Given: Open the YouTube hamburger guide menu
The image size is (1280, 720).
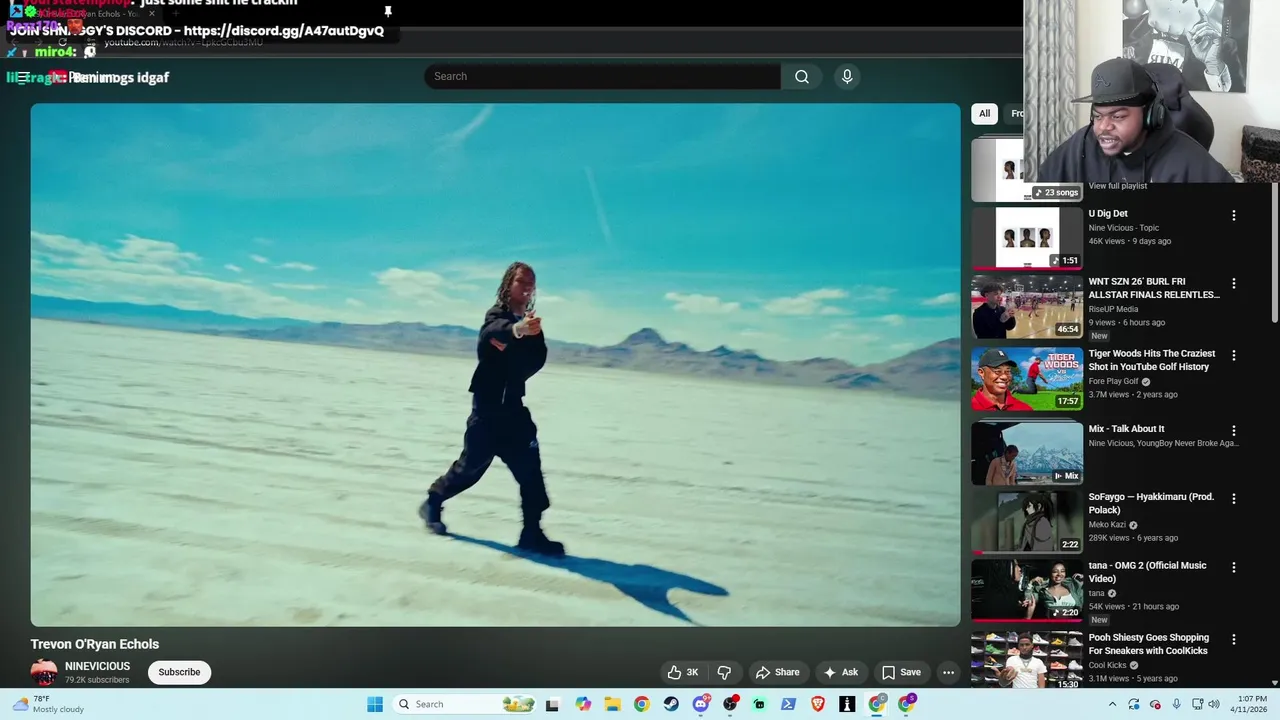Looking at the screenshot, I should click(x=22, y=77).
